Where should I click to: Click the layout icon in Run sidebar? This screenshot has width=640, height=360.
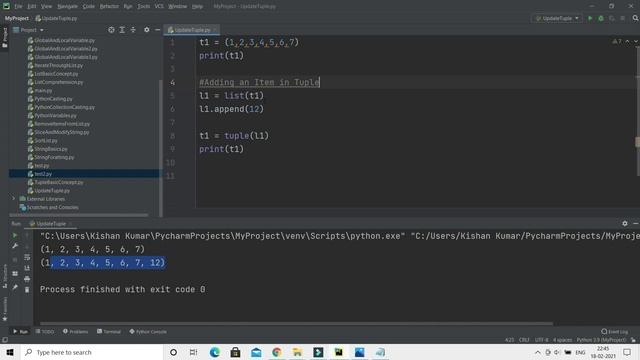15,273
